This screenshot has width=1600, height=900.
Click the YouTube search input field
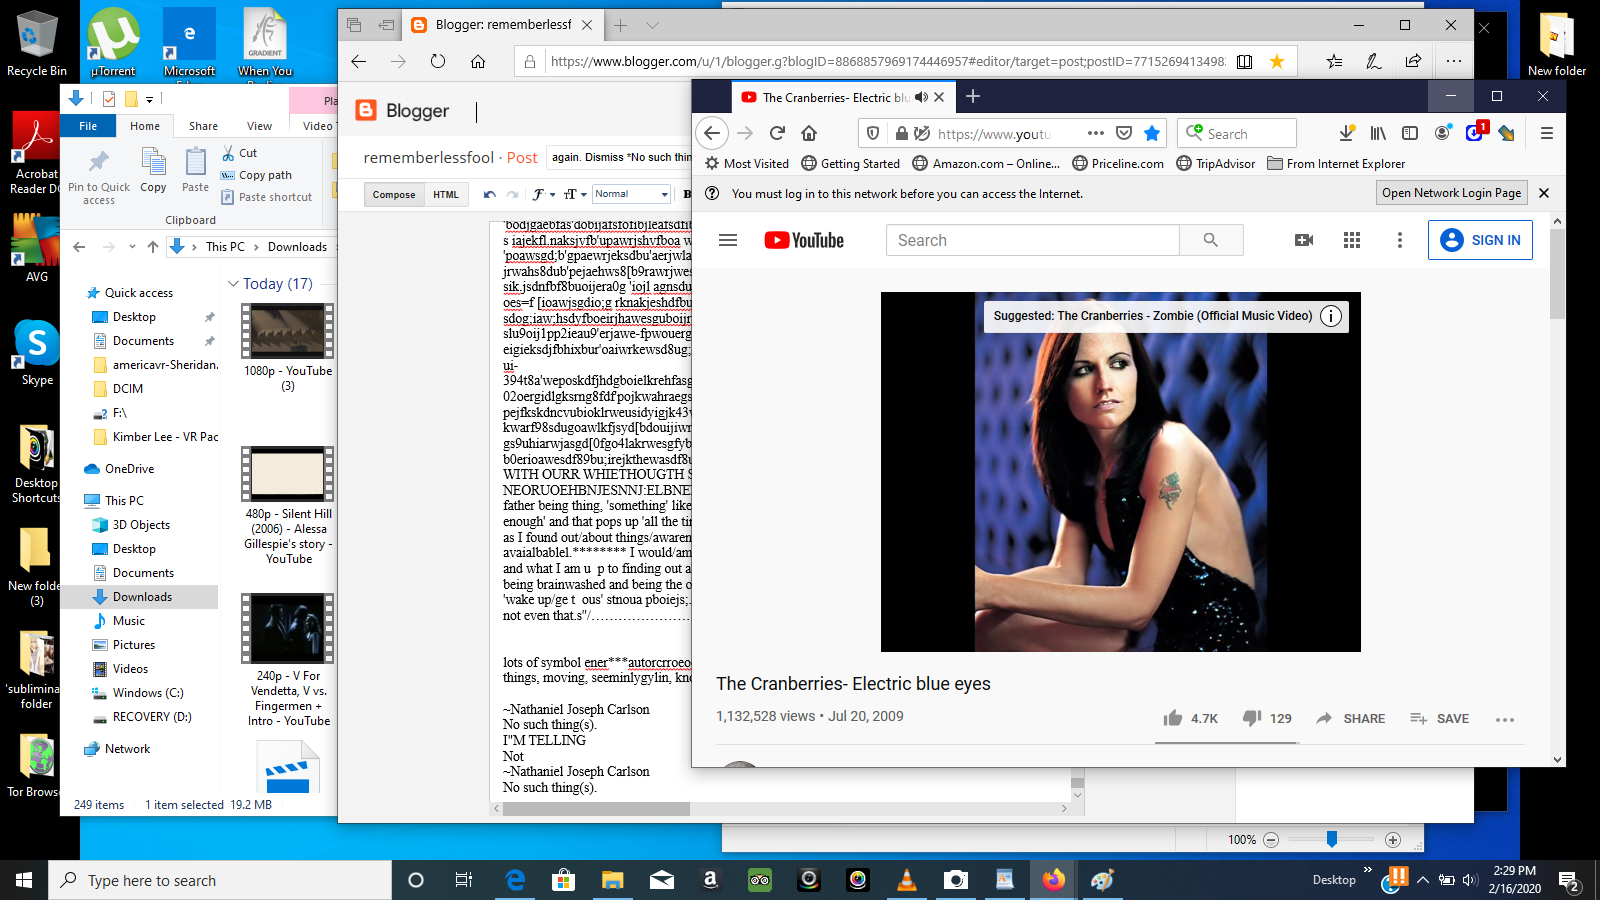point(1032,240)
